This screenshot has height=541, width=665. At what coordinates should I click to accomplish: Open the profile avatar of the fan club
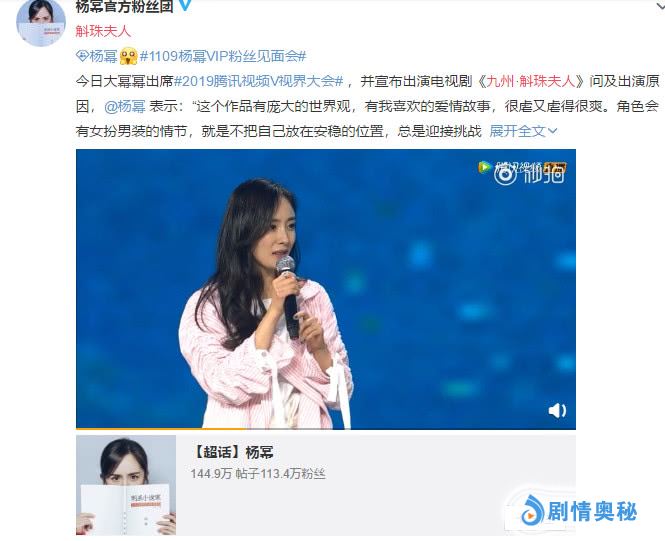coord(41,22)
